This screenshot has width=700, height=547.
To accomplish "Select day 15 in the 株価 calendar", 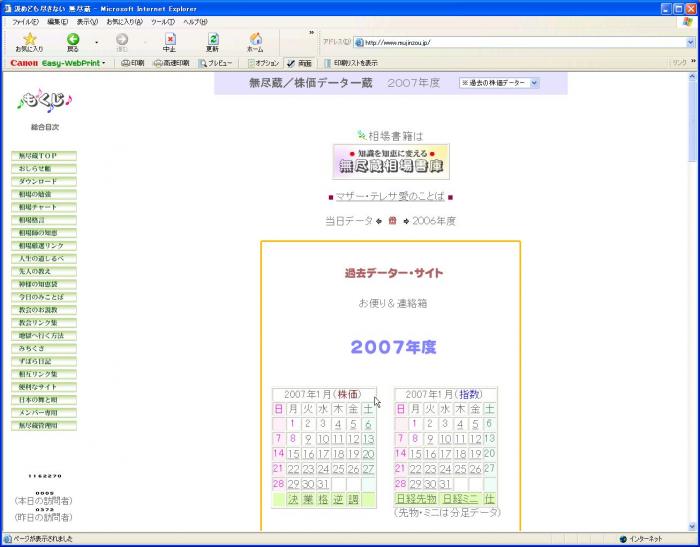I will click(x=294, y=454).
